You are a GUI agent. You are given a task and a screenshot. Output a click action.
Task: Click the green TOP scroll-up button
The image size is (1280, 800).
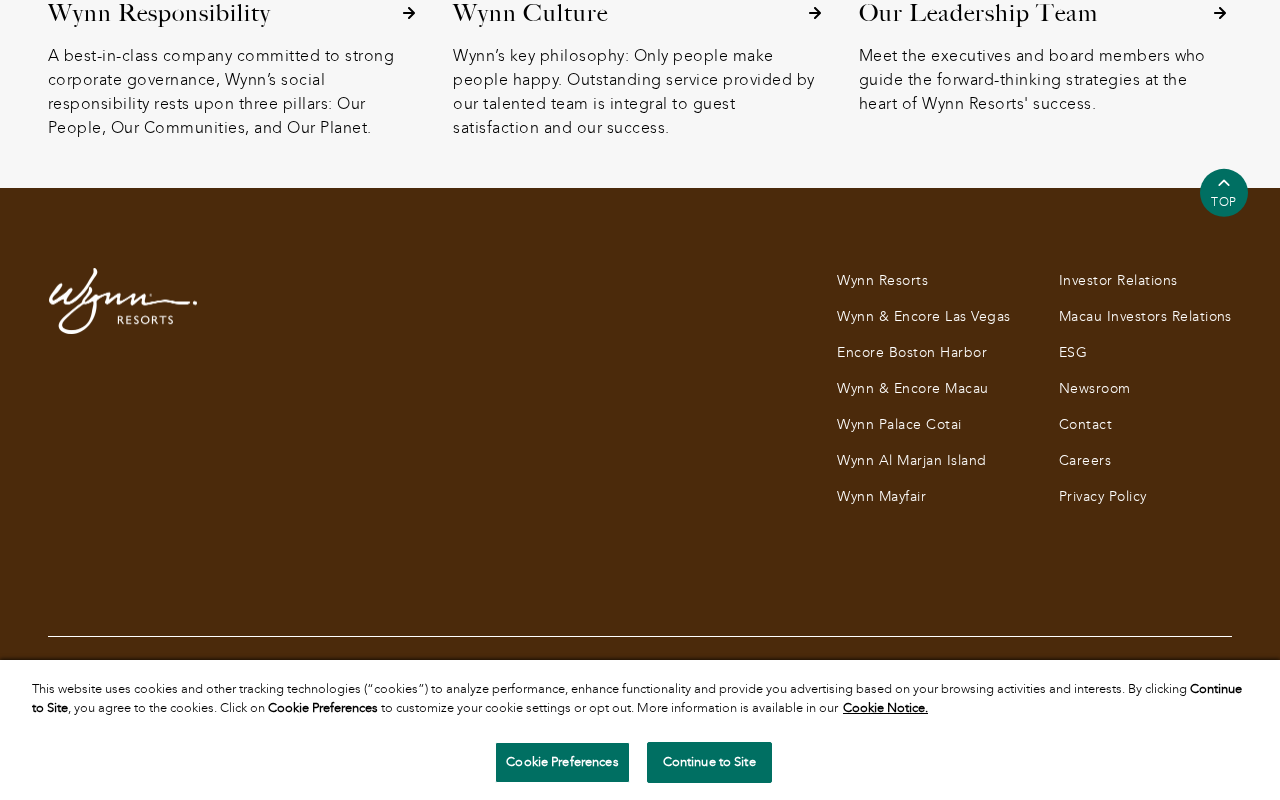1224,192
